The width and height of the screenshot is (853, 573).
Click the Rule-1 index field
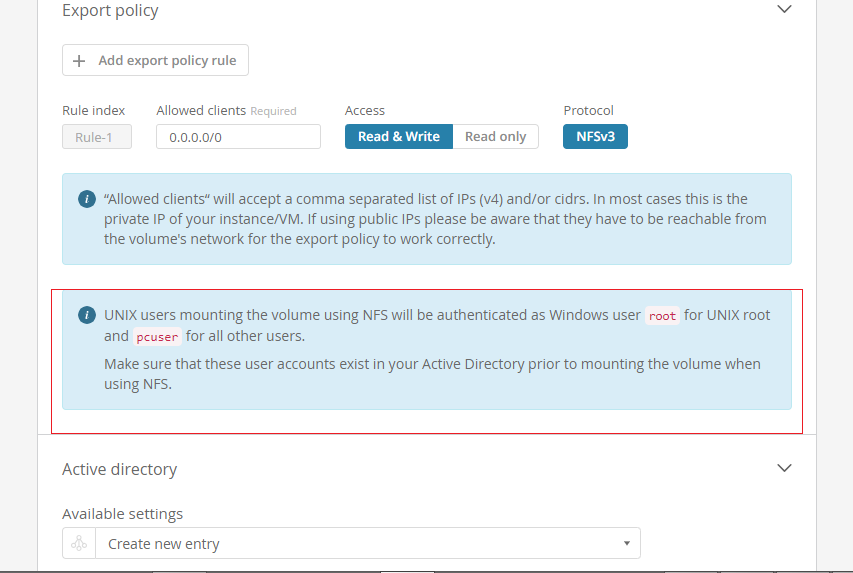coord(97,137)
